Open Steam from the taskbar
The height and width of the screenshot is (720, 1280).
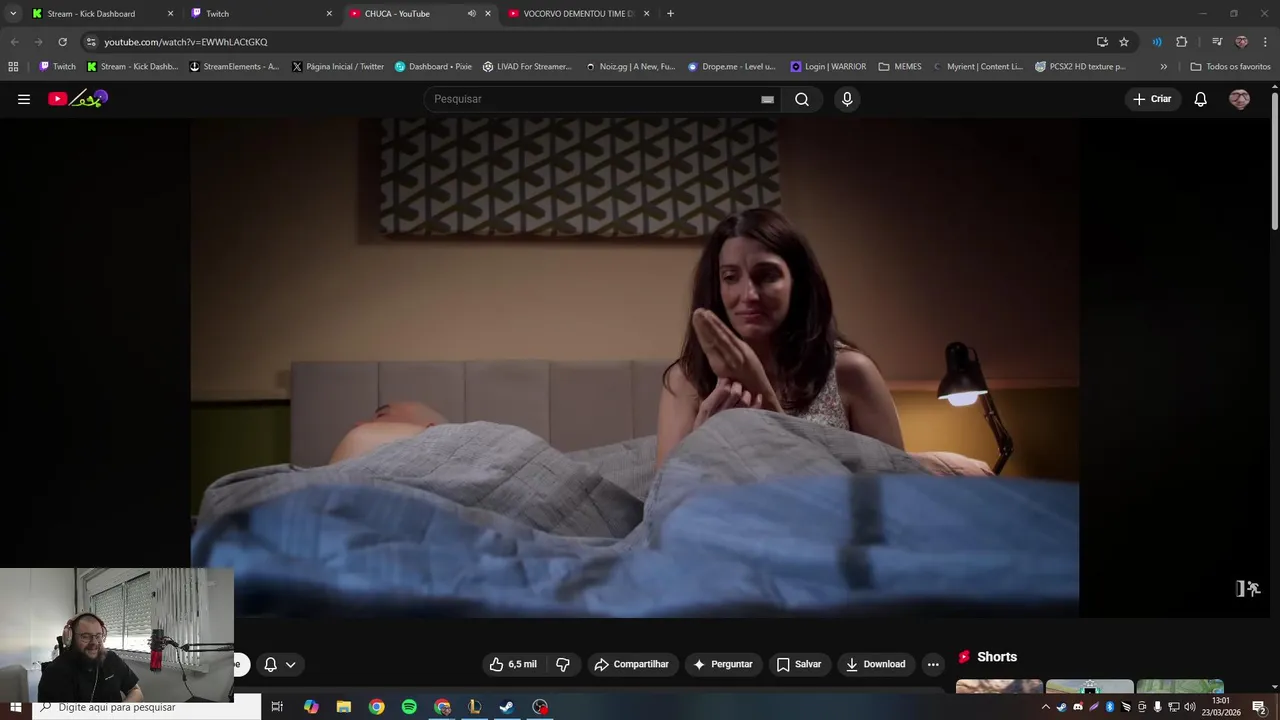pos(507,707)
